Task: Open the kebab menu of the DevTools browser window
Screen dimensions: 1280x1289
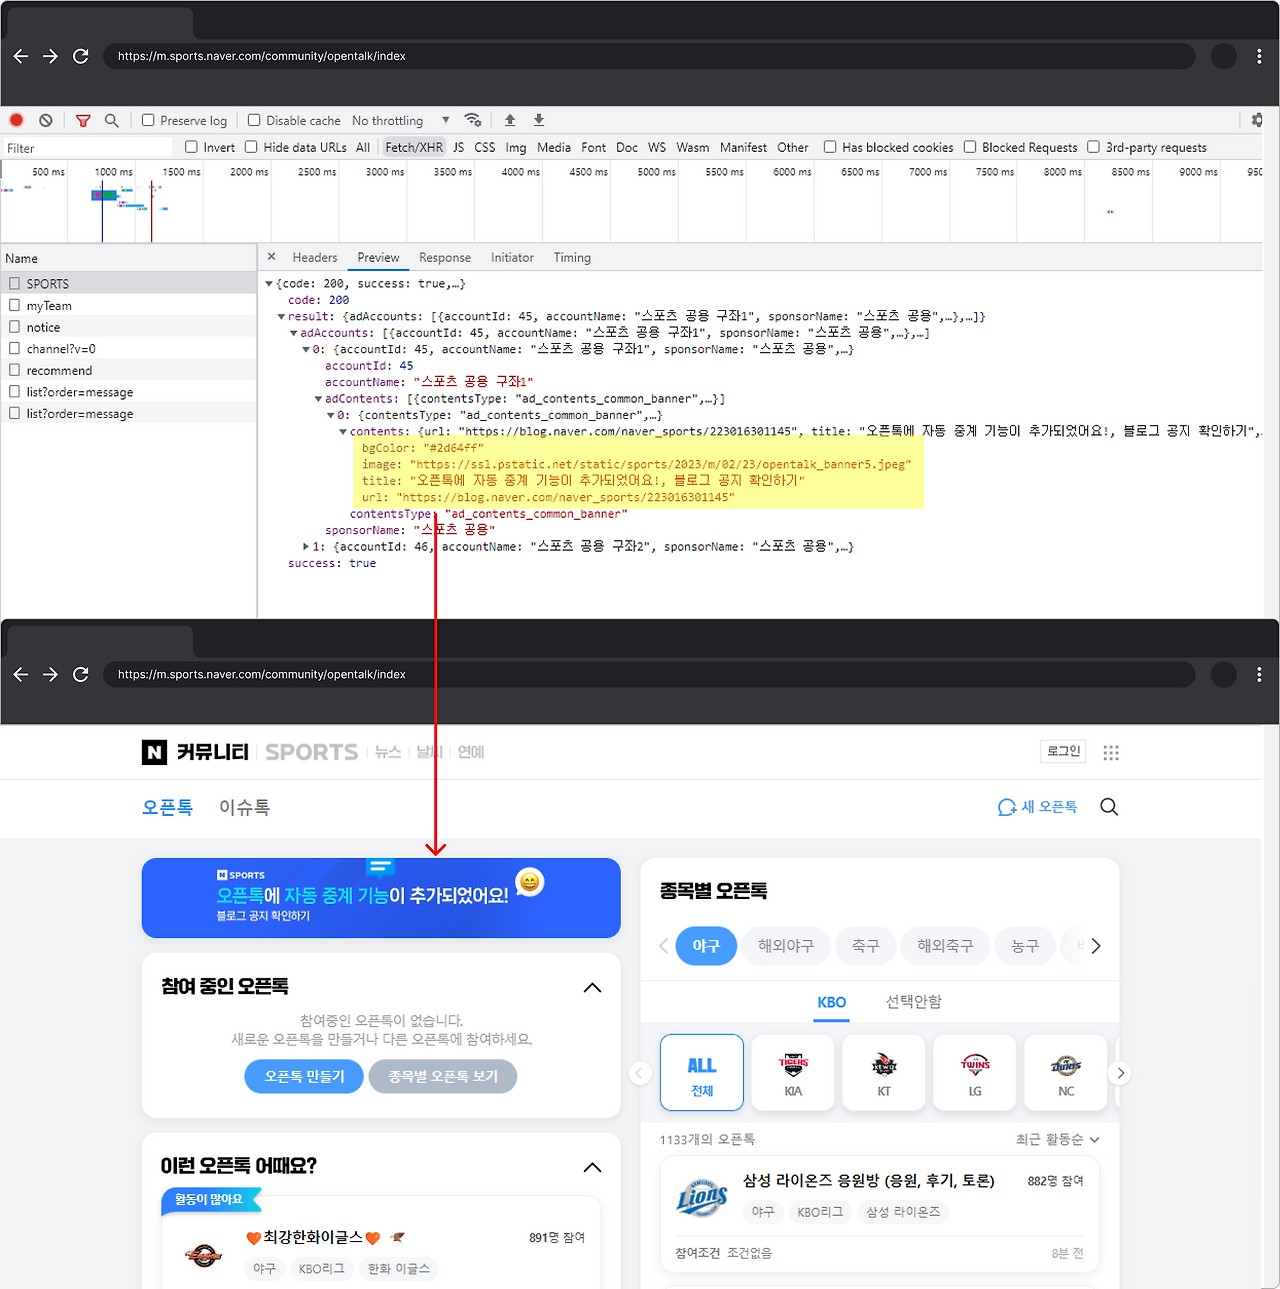Action: [1259, 56]
